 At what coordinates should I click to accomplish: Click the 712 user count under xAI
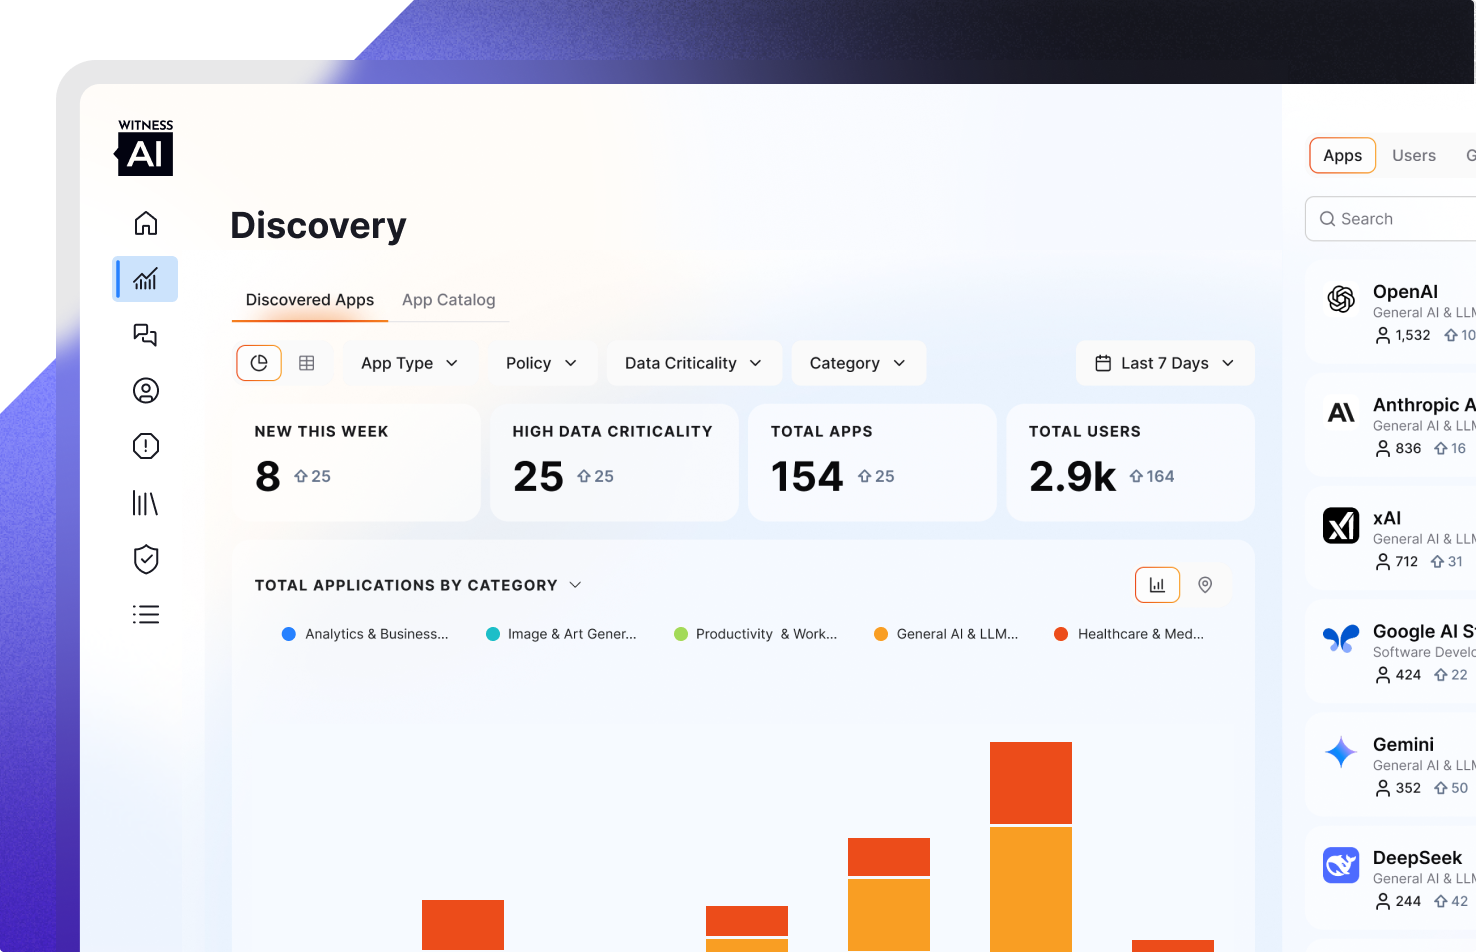pos(1406,562)
